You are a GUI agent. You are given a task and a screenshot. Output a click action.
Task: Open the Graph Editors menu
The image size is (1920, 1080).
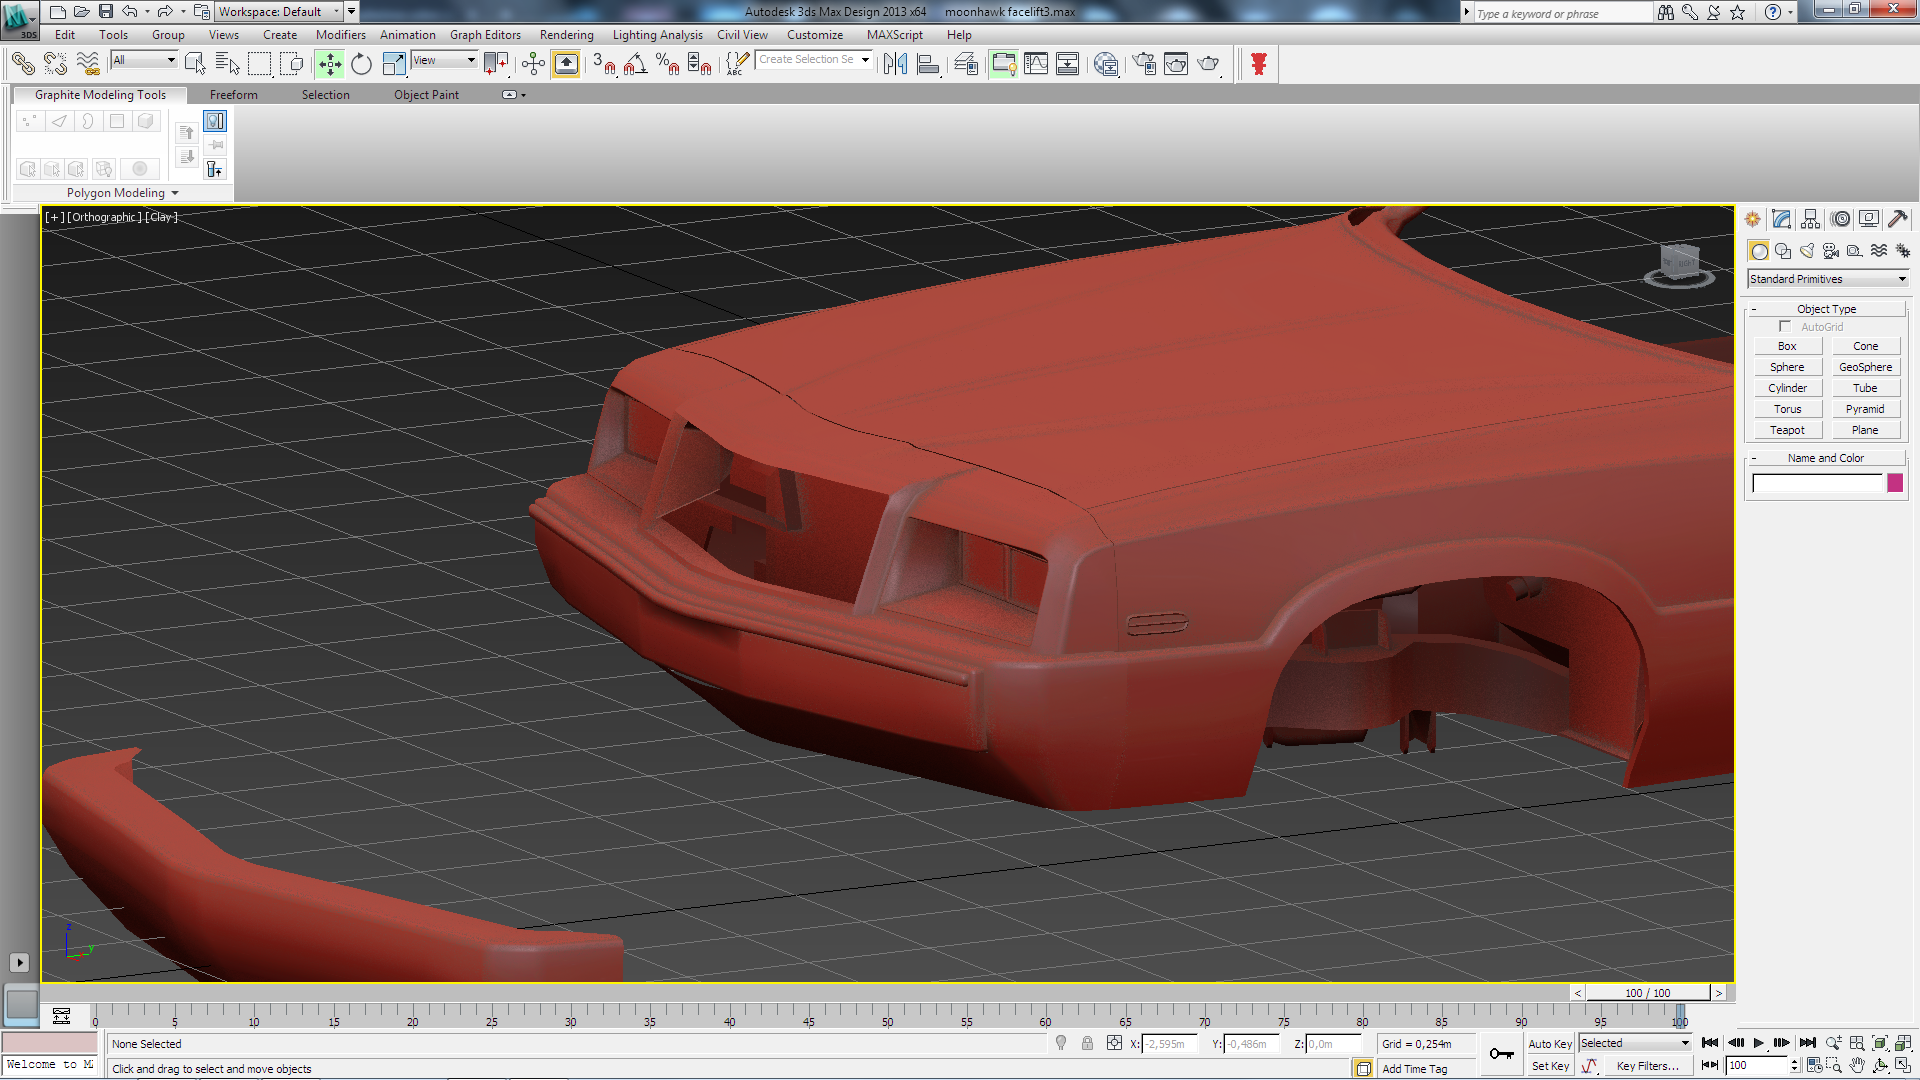pyautogui.click(x=485, y=35)
